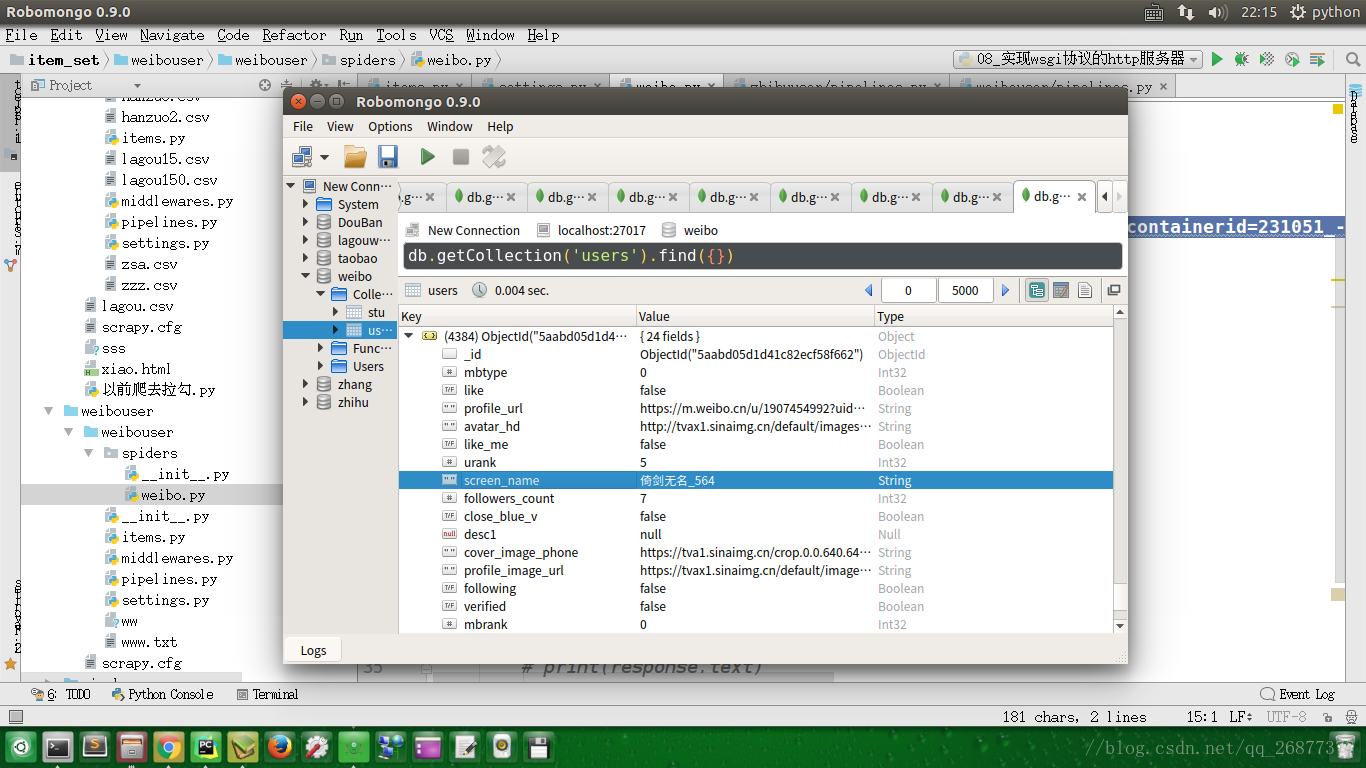1366x768 pixels.
Task: Open Sublime Text from the dock
Action: [x=95, y=746]
